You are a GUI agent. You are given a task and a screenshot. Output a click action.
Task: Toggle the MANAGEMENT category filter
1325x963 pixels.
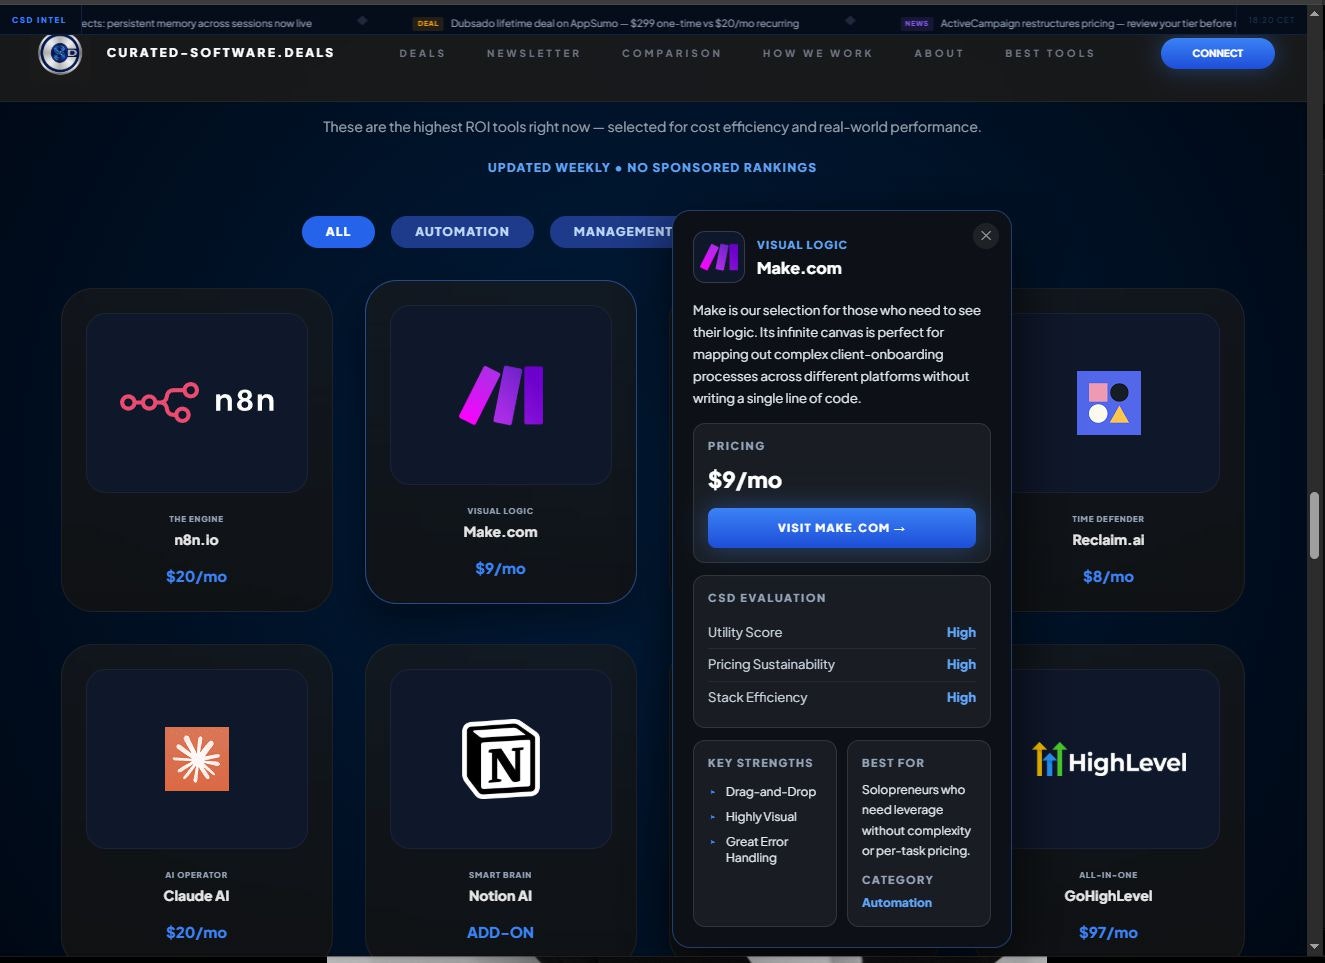[x=621, y=231]
